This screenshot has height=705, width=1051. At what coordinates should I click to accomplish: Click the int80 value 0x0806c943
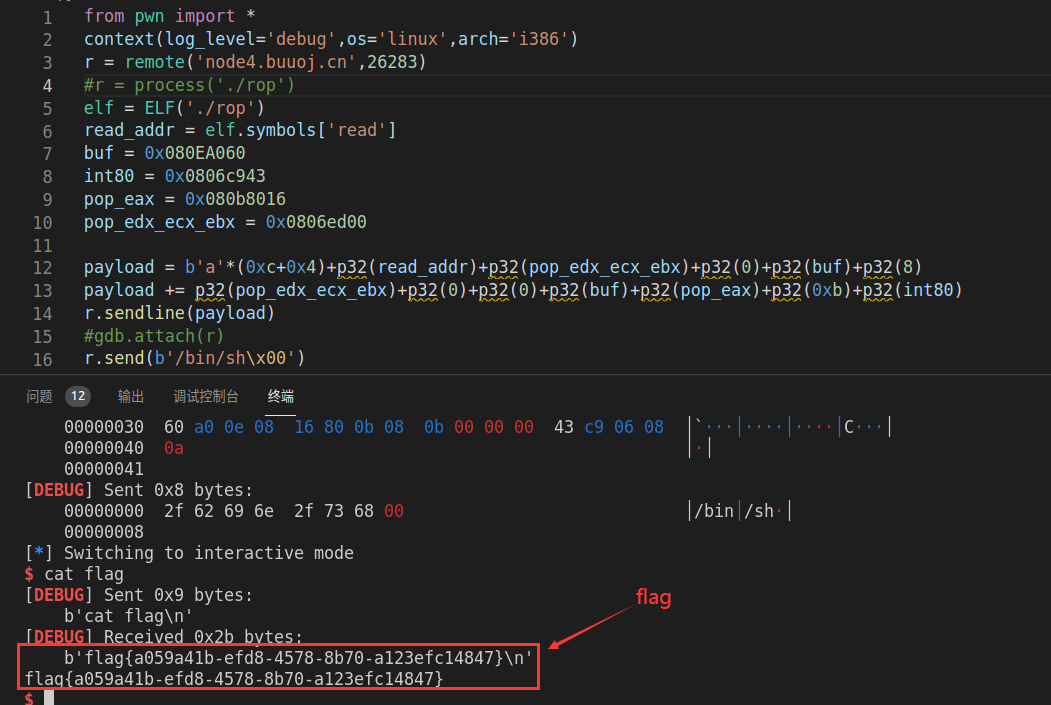tap(215, 176)
